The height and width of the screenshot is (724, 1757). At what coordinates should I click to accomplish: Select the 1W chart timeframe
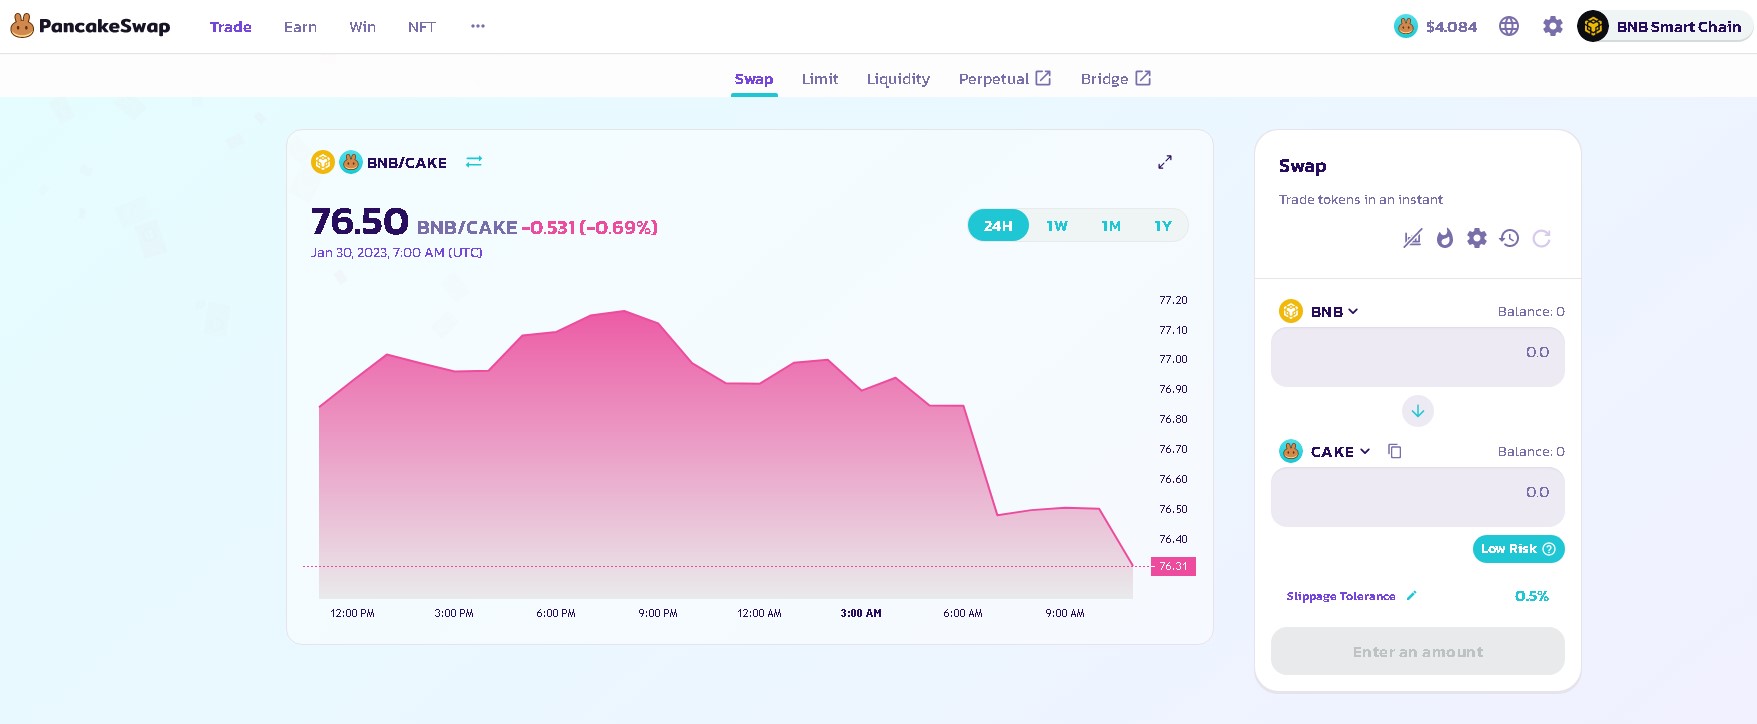(x=1057, y=226)
